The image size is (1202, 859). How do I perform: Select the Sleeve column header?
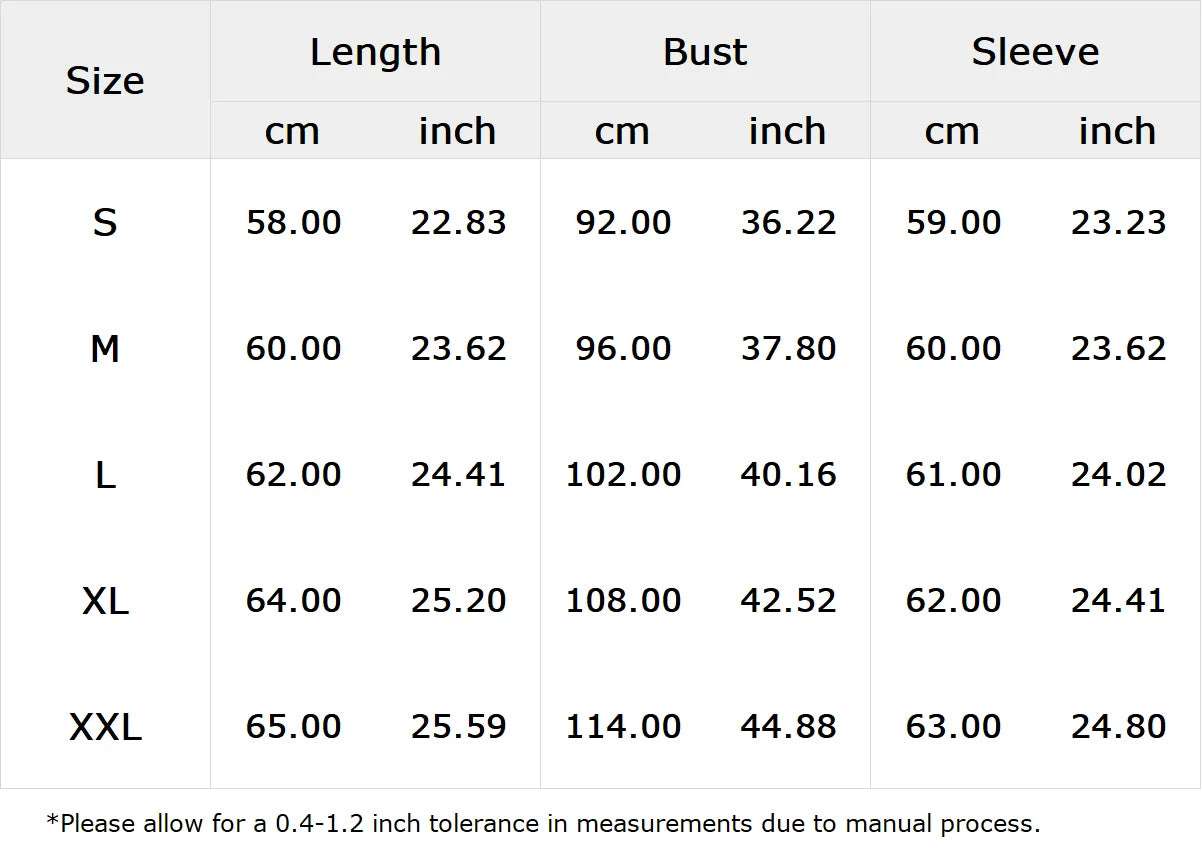pyautogui.click(x=1035, y=52)
